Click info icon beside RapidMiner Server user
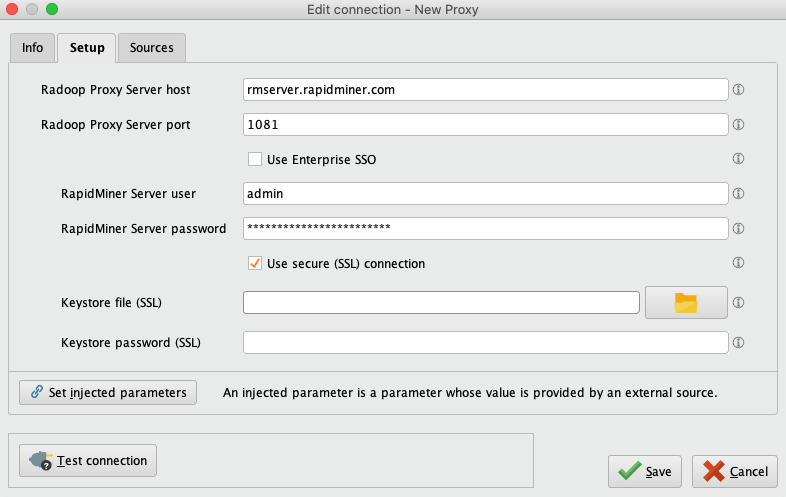Screen dimensions: 786x497 pos(739,194)
